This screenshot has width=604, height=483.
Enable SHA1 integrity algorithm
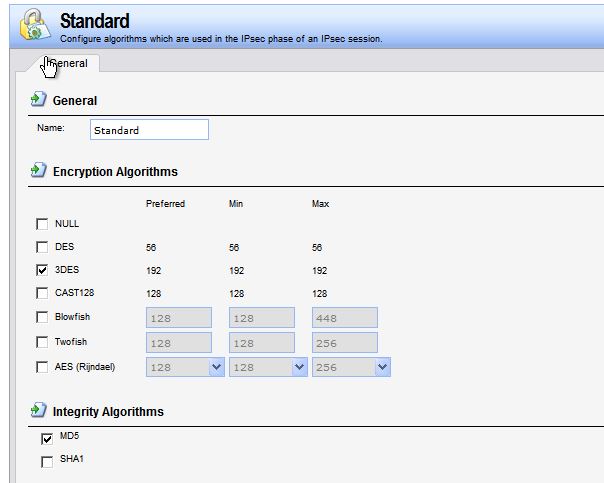[47, 461]
